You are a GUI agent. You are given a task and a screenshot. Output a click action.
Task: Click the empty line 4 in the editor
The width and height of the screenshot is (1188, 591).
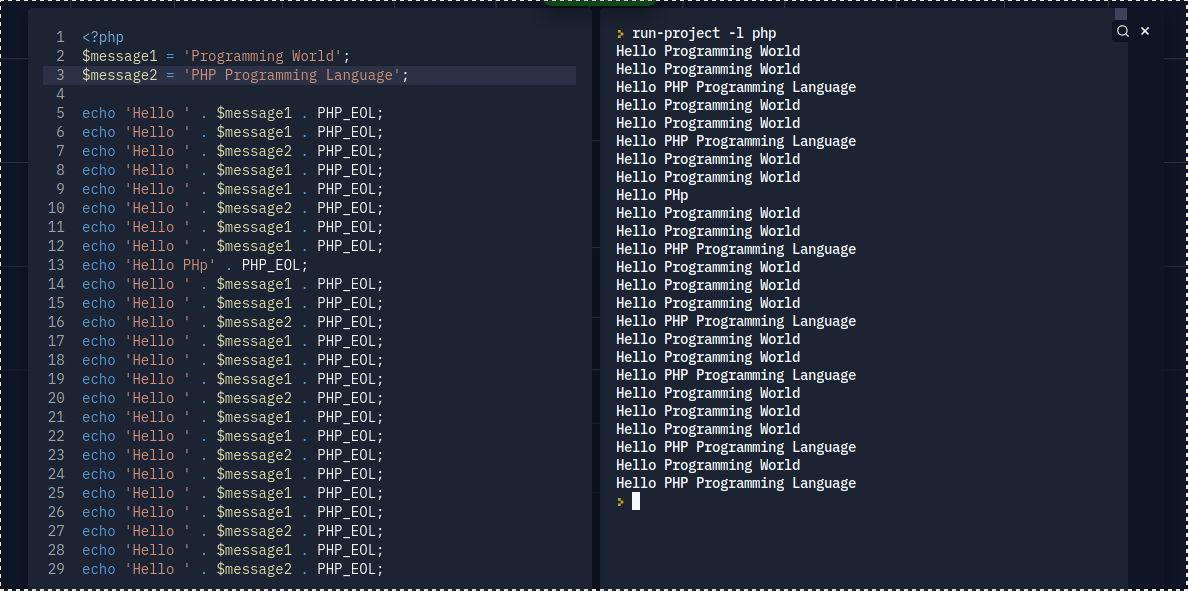pyautogui.click(x=300, y=94)
